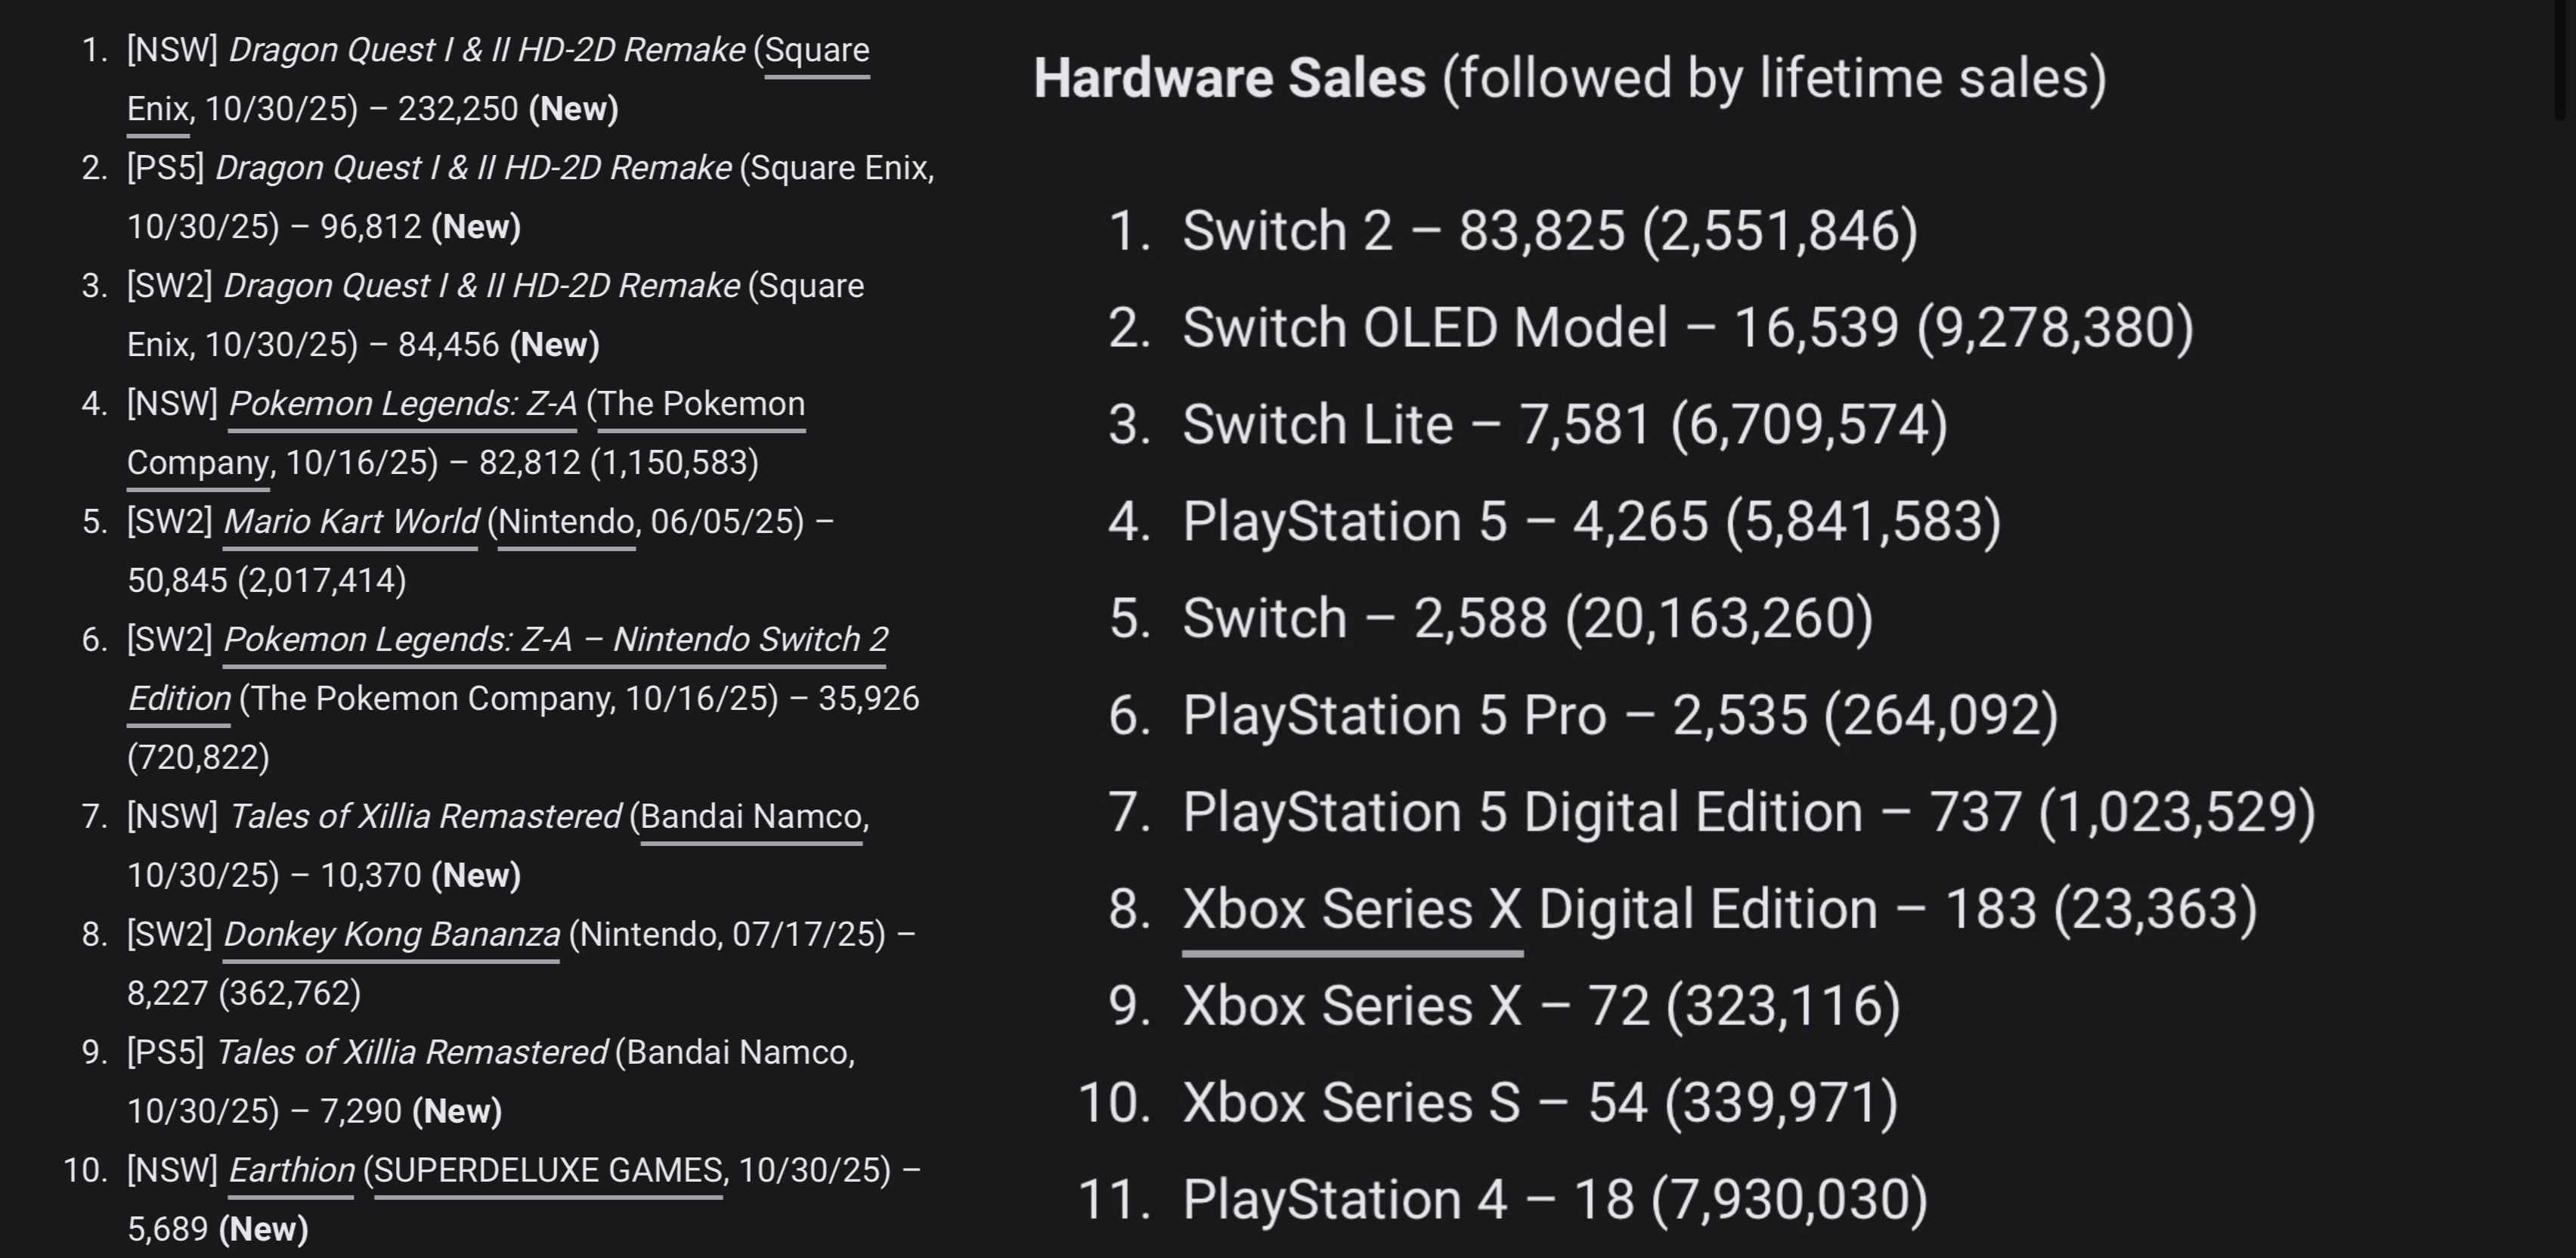Open the underlined Square Enix link in entry 1

816,50
